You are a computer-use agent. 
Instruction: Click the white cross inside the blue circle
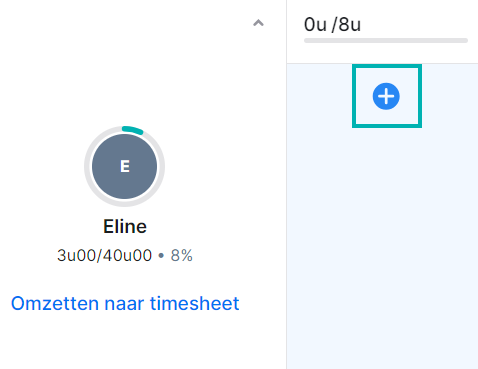386,96
